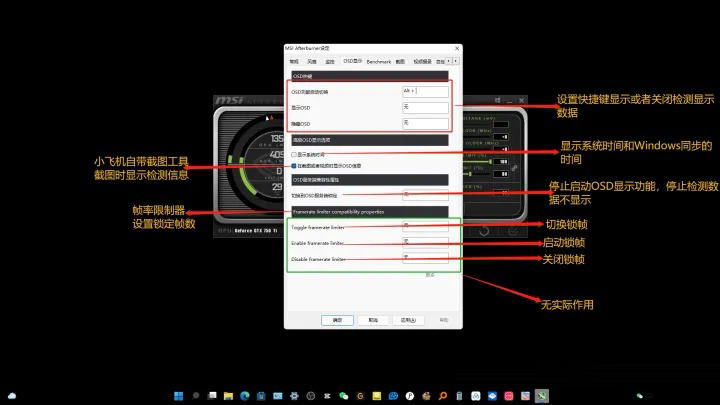The width and height of the screenshot is (720, 405).
Task: Click the temp limit slider handle in Afterburner
Action: click(470, 174)
